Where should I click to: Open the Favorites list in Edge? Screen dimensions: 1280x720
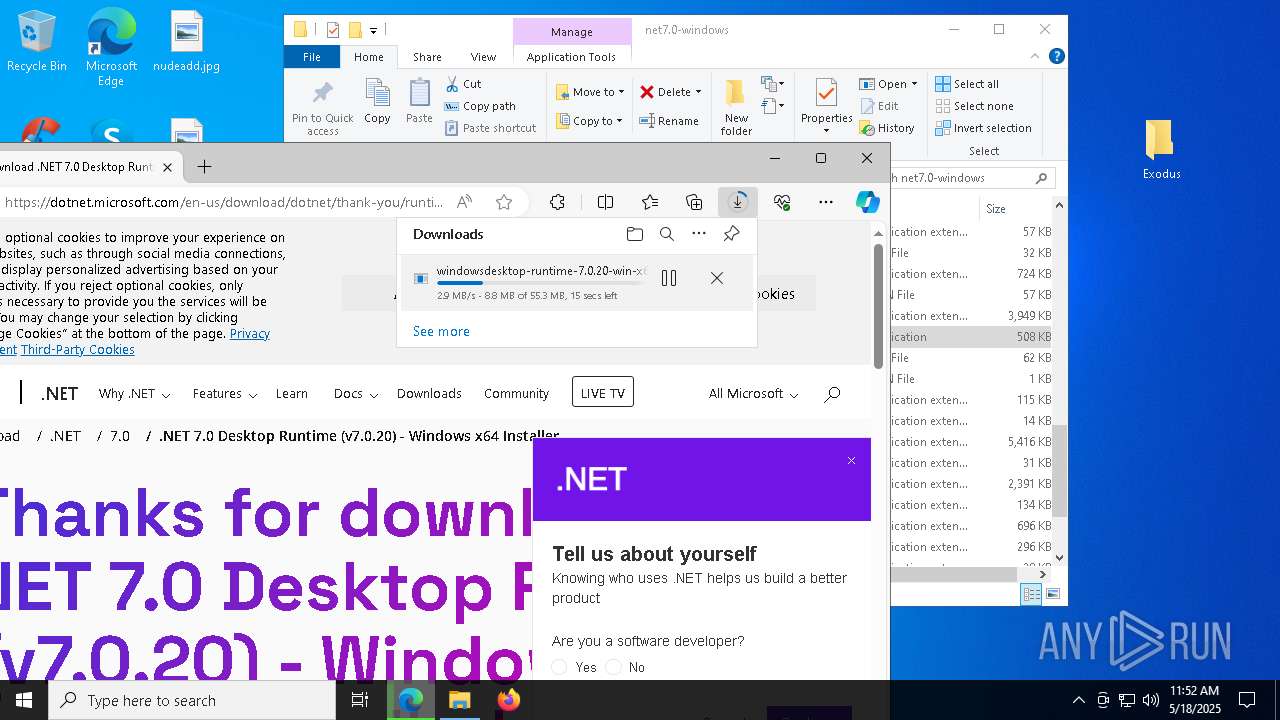tap(650, 202)
